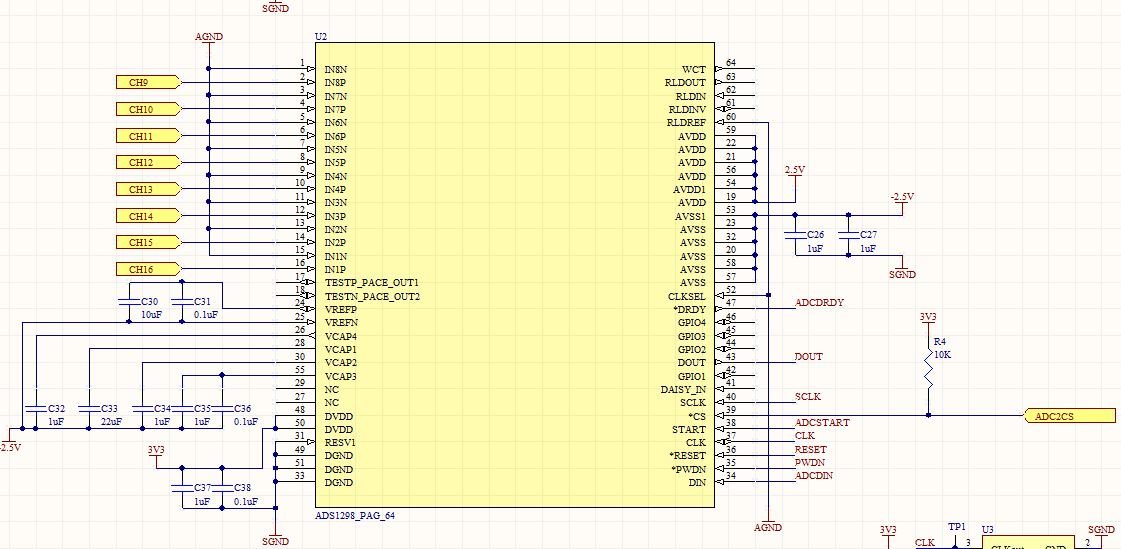1121x549 pixels.
Task: Click the ADCSTART net label
Action: pyautogui.click(x=822, y=423)
